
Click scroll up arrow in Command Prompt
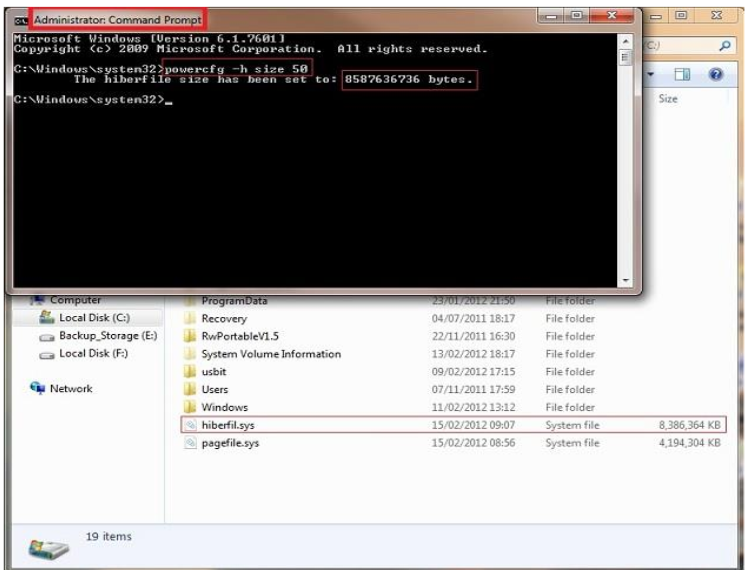point(626,42)
